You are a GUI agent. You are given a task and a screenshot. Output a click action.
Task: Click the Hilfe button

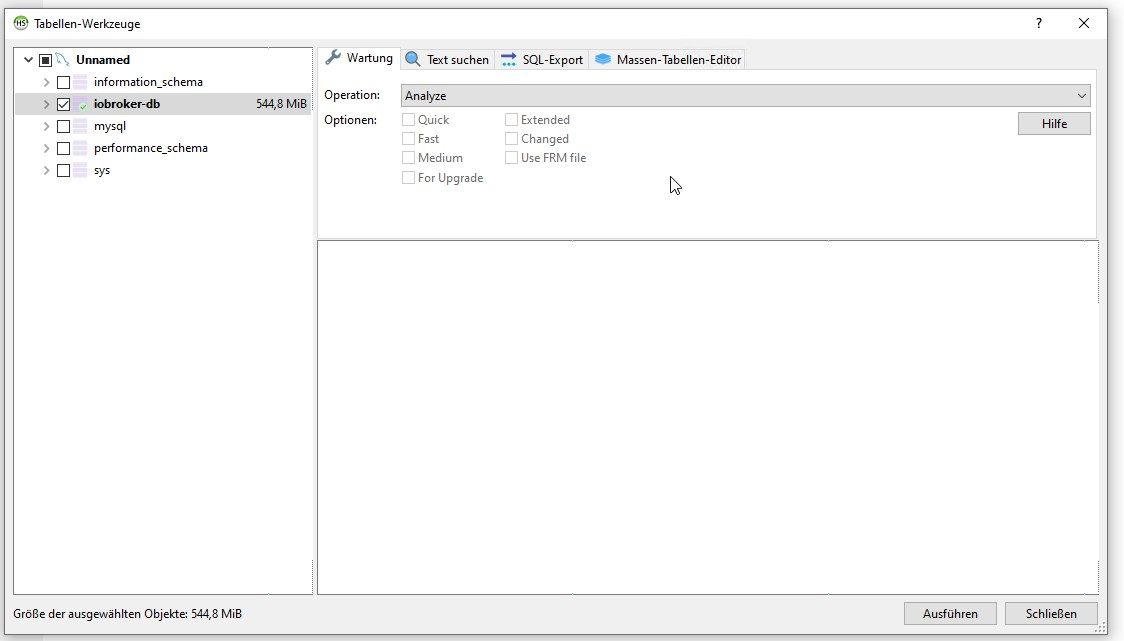click(1054, 124)
